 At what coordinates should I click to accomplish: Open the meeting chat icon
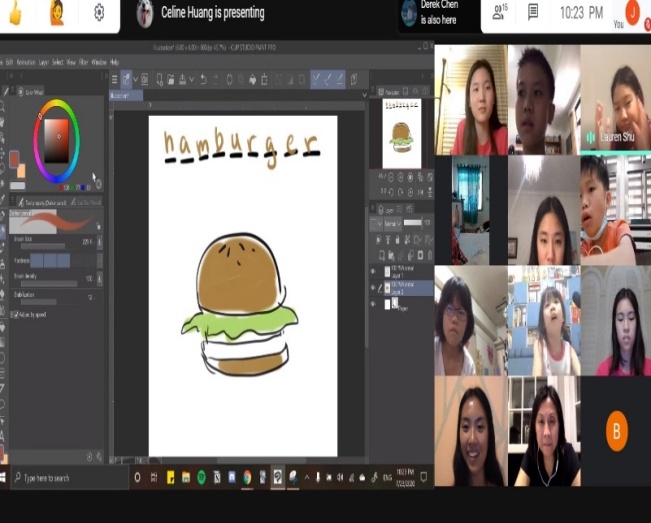pos(533,12)
